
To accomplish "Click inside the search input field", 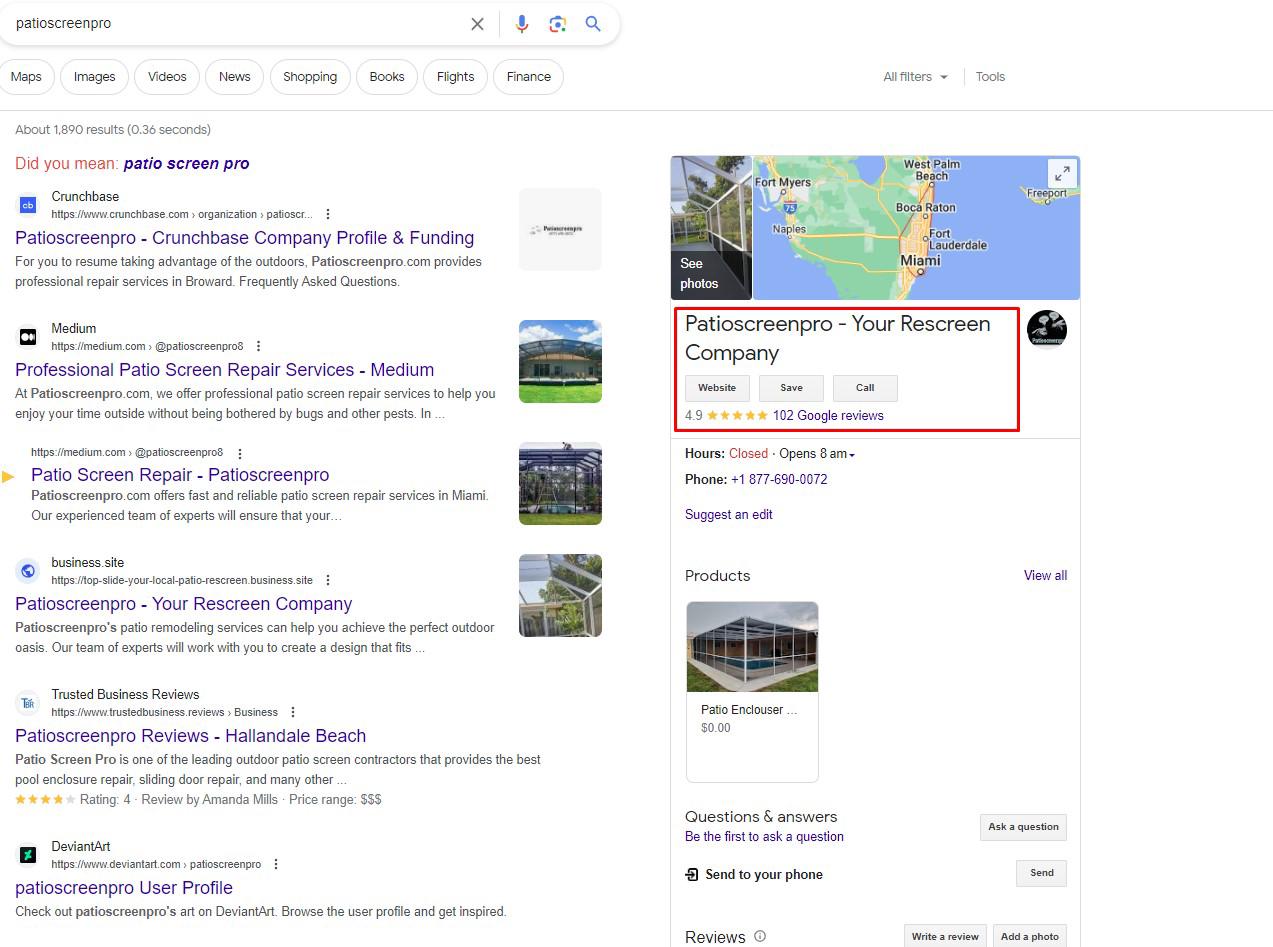I will (x=230, y=24).
